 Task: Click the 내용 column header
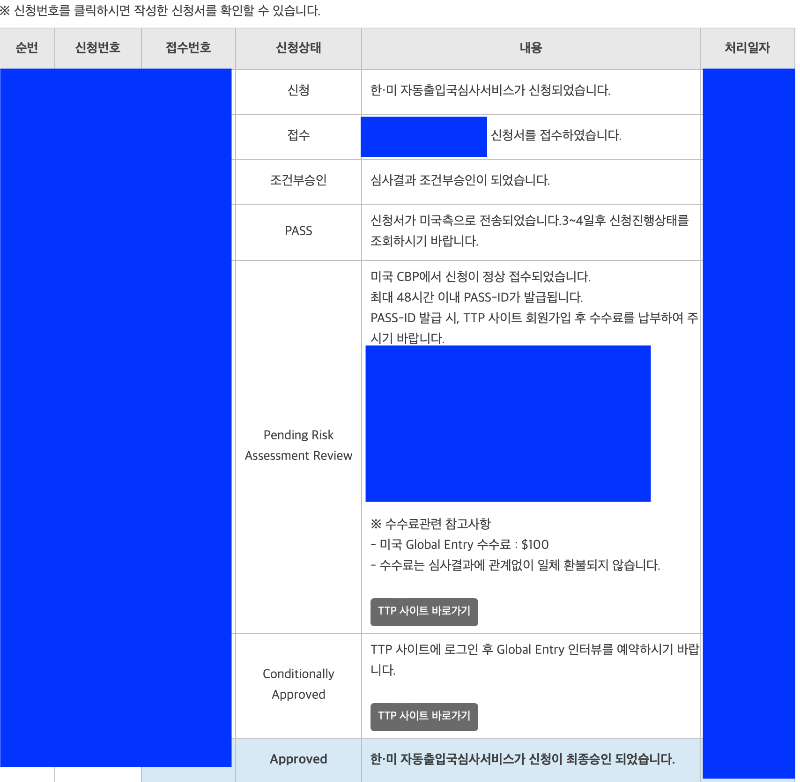(530, 48)
